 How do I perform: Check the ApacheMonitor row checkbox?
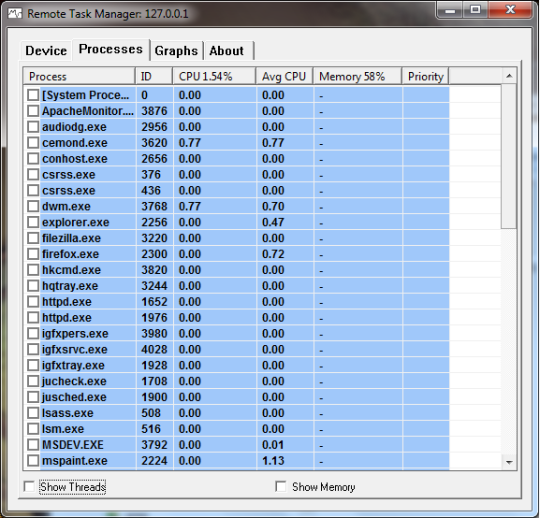pos(33,111)
